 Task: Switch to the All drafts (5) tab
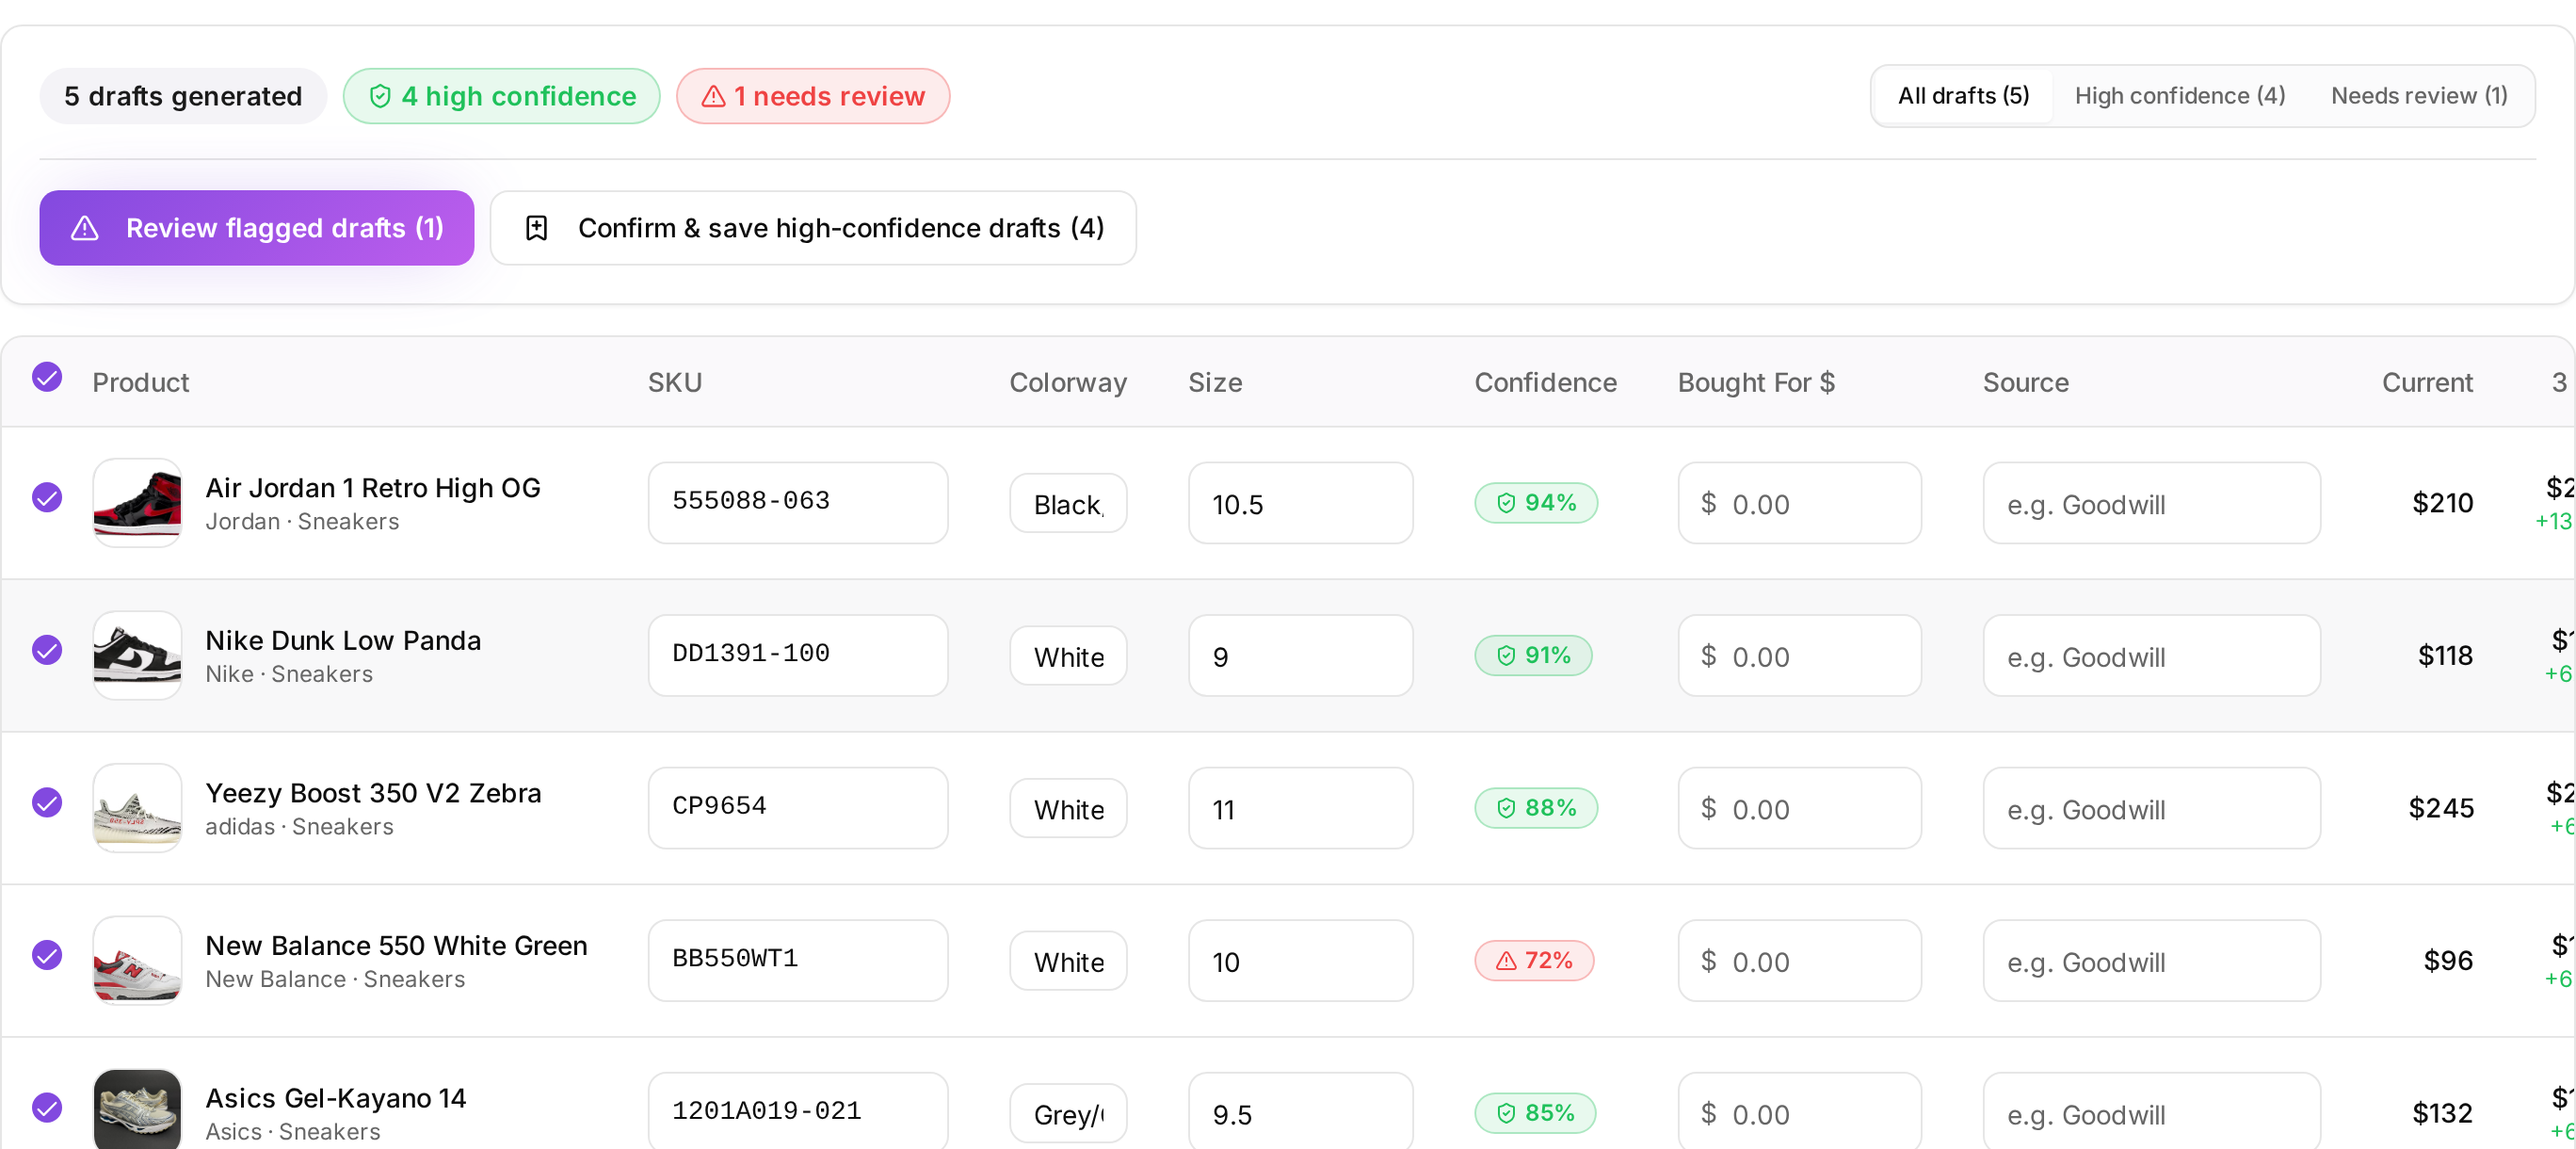pos(1963,96)
